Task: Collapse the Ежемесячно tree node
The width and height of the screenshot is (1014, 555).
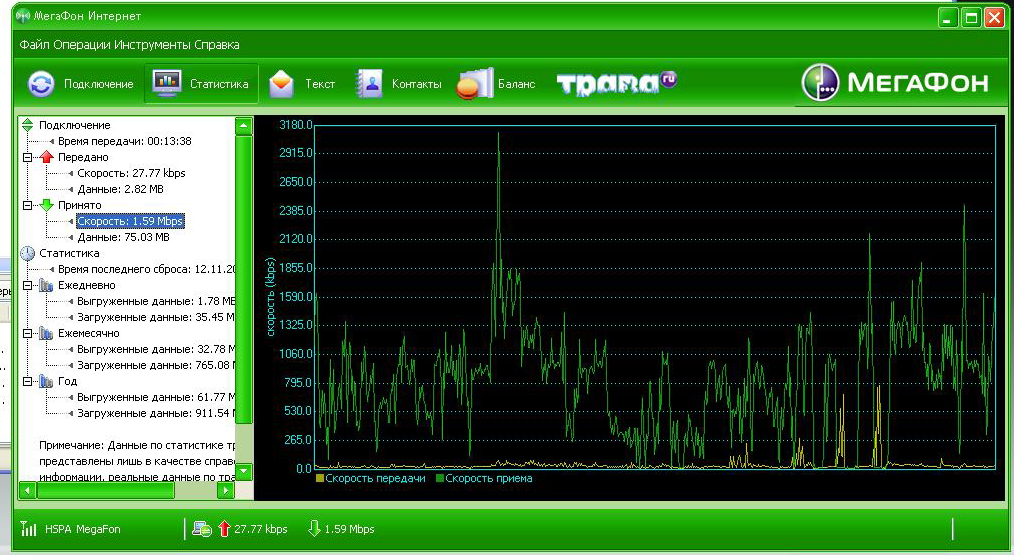Action: point(27,333)
